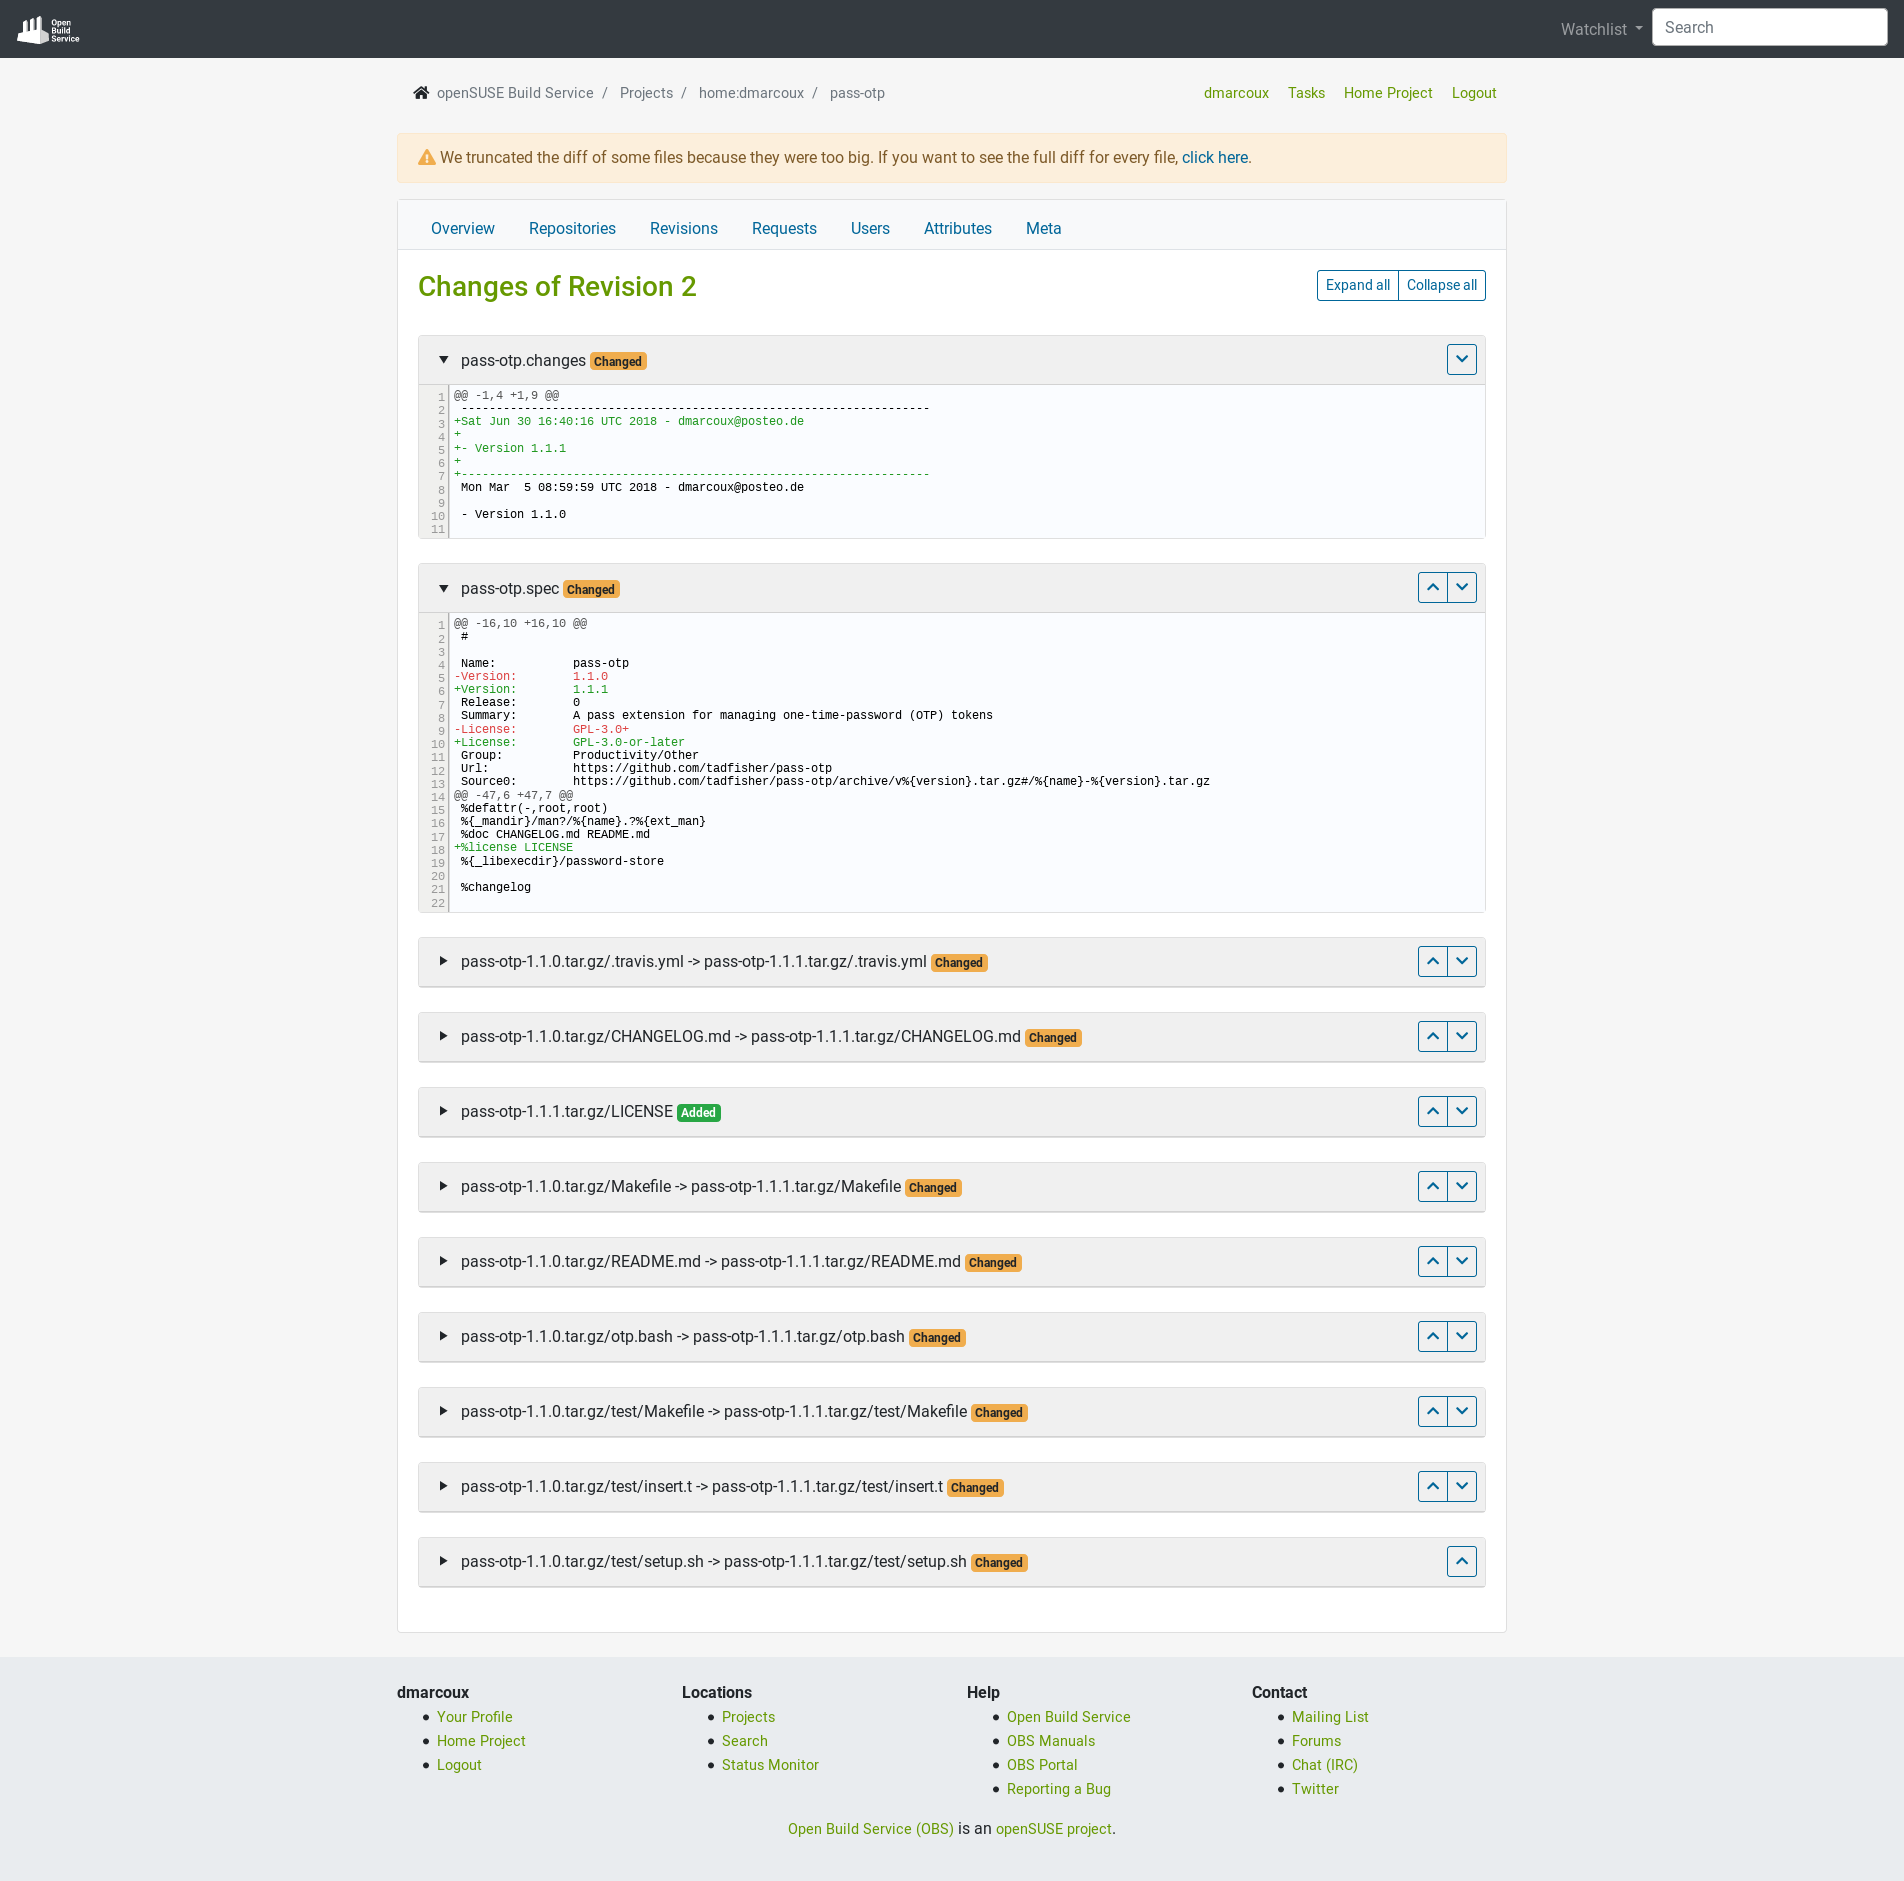Click the Collapse all button
The height and width of the screenshot is (1881, 1904).
click(1441, 285)
